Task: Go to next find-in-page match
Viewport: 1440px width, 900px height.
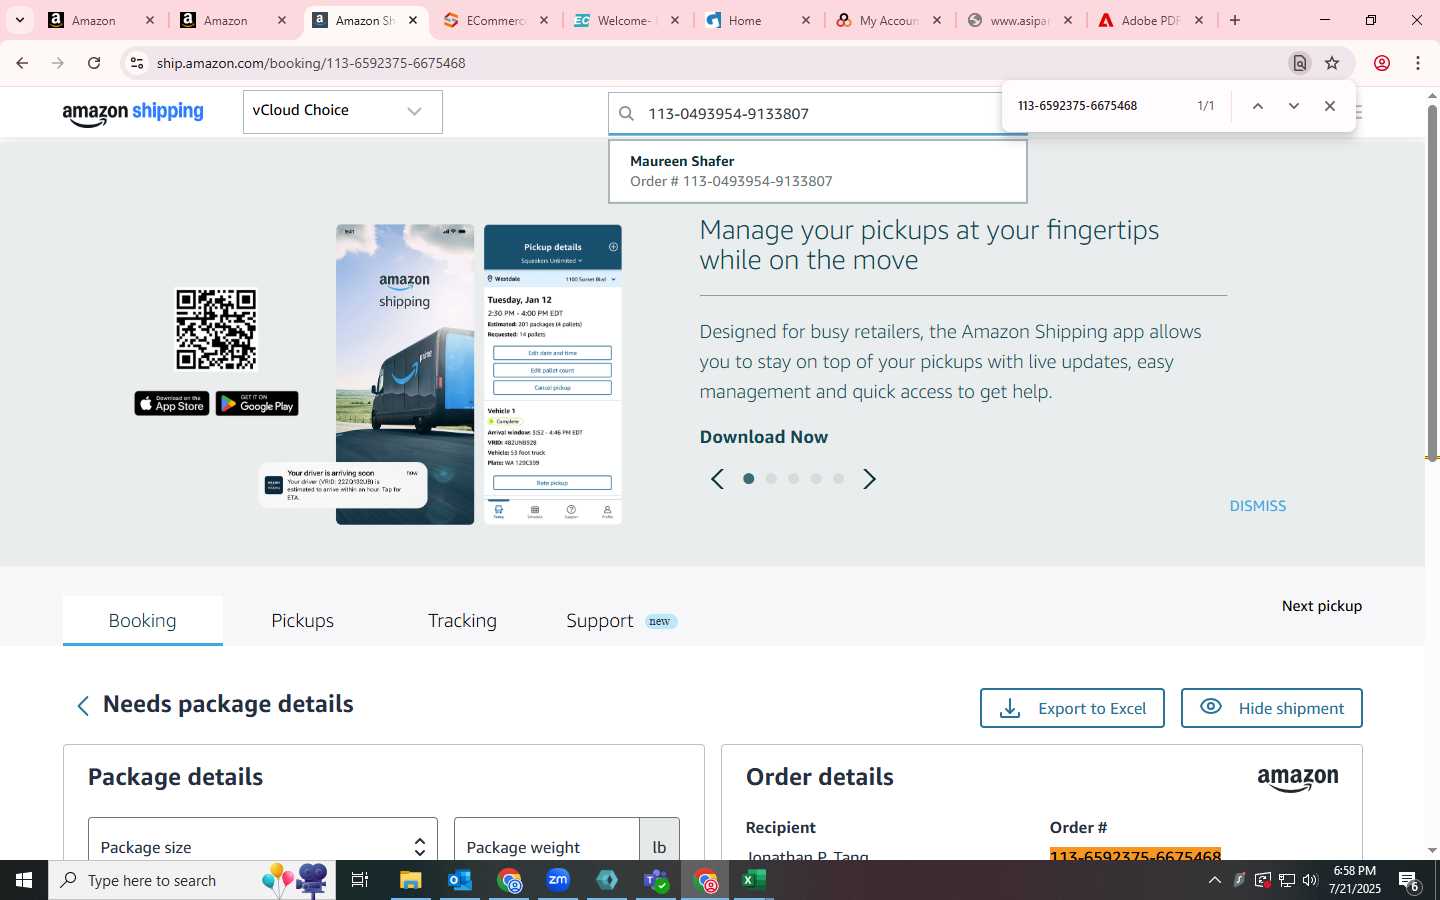Action: (x=1294, y=106)
